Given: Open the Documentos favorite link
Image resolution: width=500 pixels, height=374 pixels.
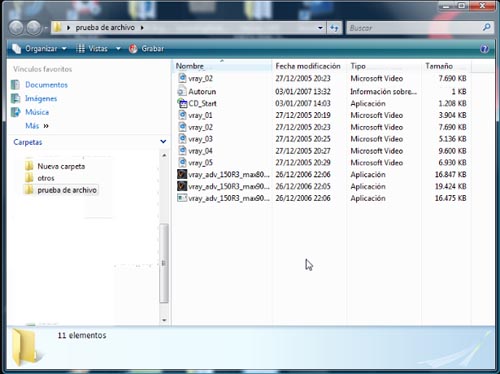Looking at the screenshot, I should point(46,85).
